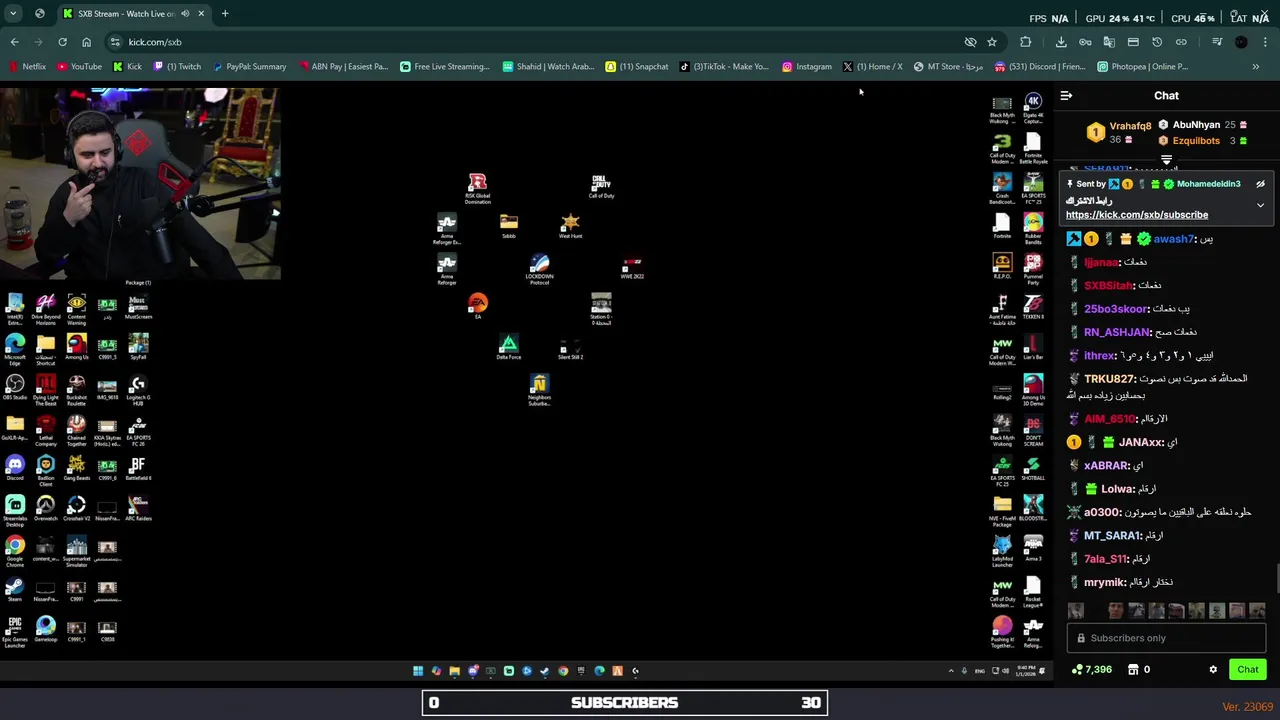1280x720 pixels.
Task: Click the green Chat send button
Action: point(1248,670)
